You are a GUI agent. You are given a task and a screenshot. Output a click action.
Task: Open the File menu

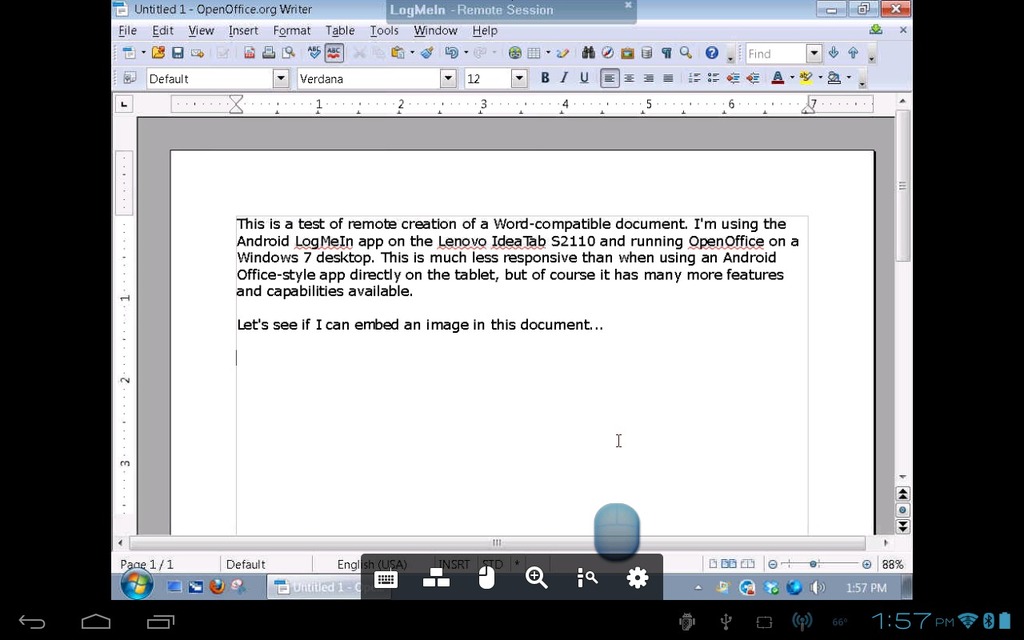click(x=127, y=31)
